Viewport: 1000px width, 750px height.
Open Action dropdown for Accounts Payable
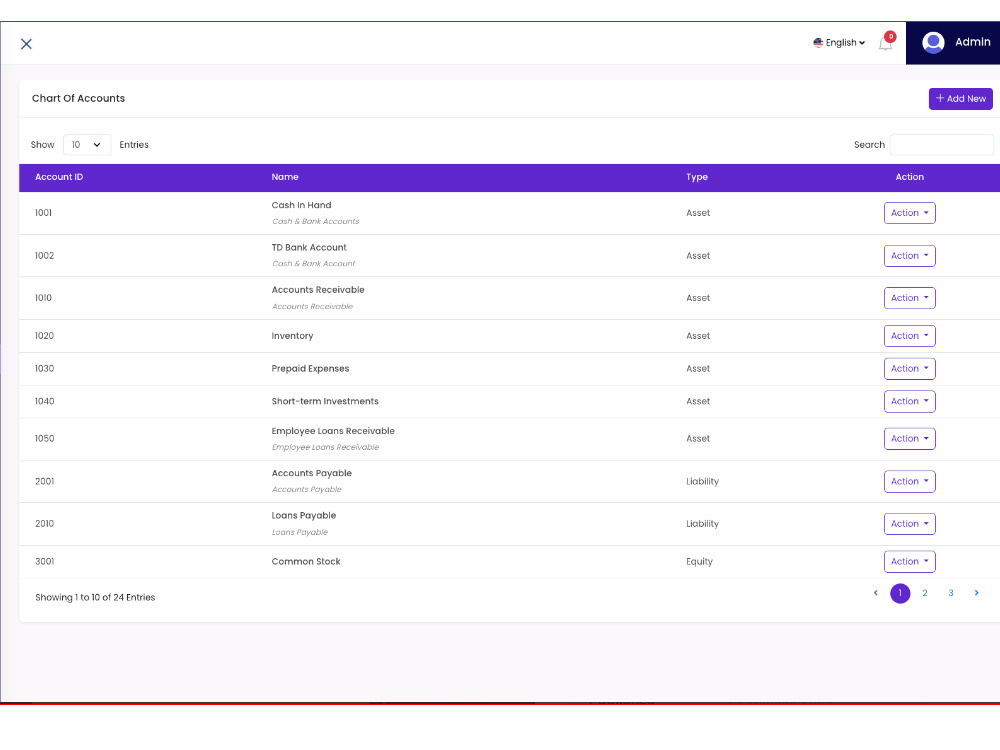[909, 482]
